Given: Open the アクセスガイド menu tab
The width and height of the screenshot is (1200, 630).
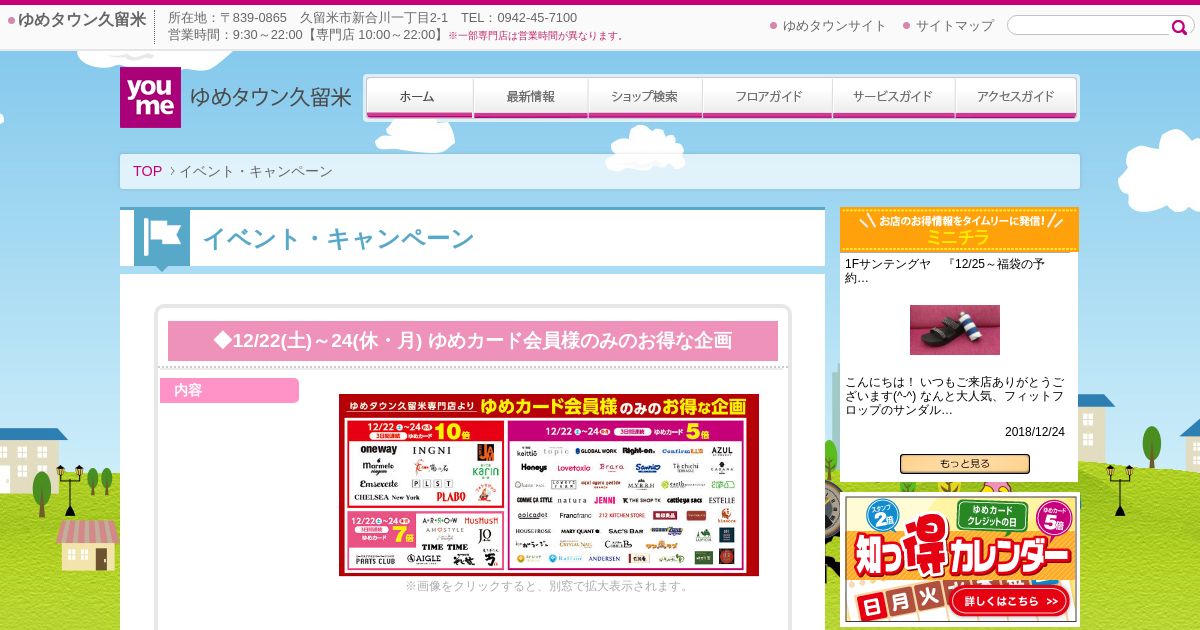Looking at the screenshot, I should [x=1016, y=97].
